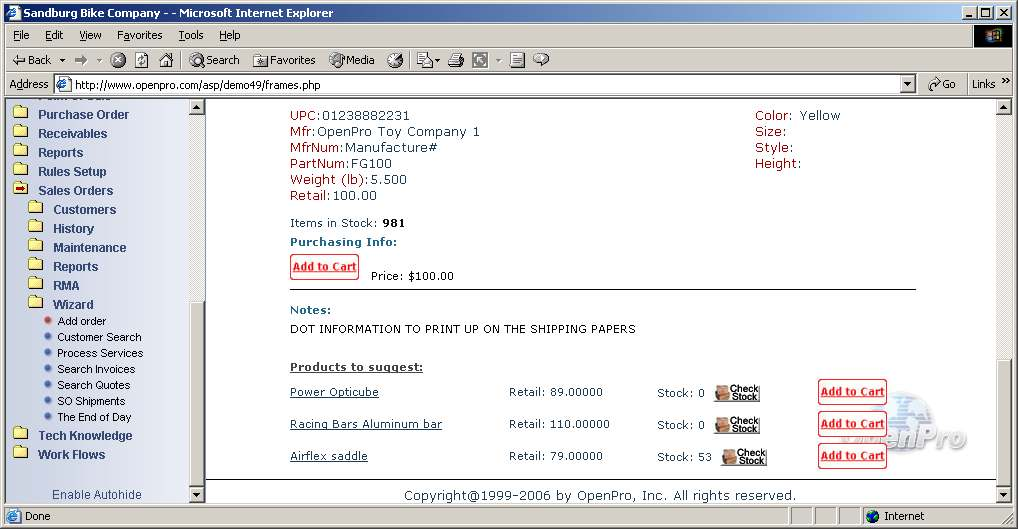Viewport: 1018px width, 529px height.
Task: Click the Stop button in the browser toolbar
Action: click(x=118, y=60)
